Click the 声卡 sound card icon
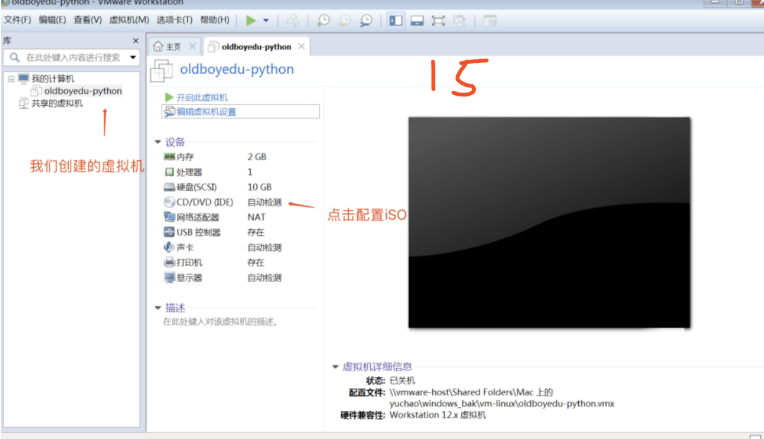 (169, 247)
